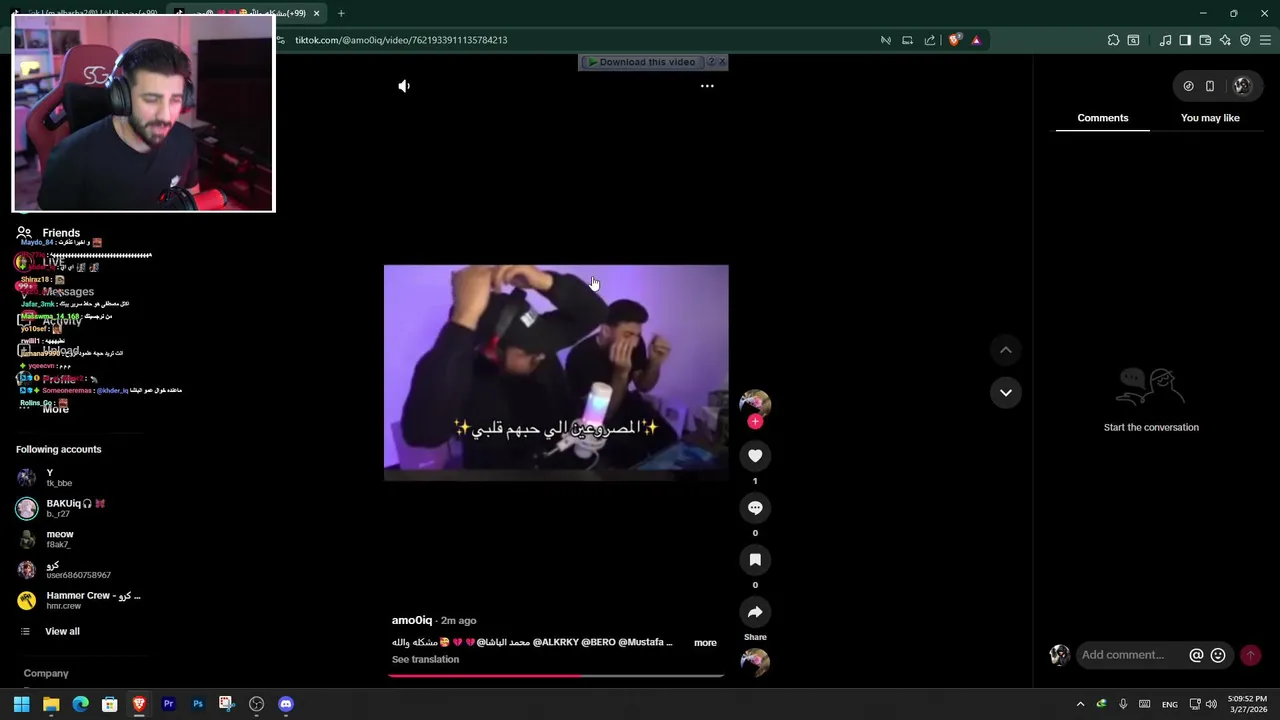The width and height of the screenshot is (1280, 720).
Task: Open More in the TikTok sidebar
Action: click(56, 409)
